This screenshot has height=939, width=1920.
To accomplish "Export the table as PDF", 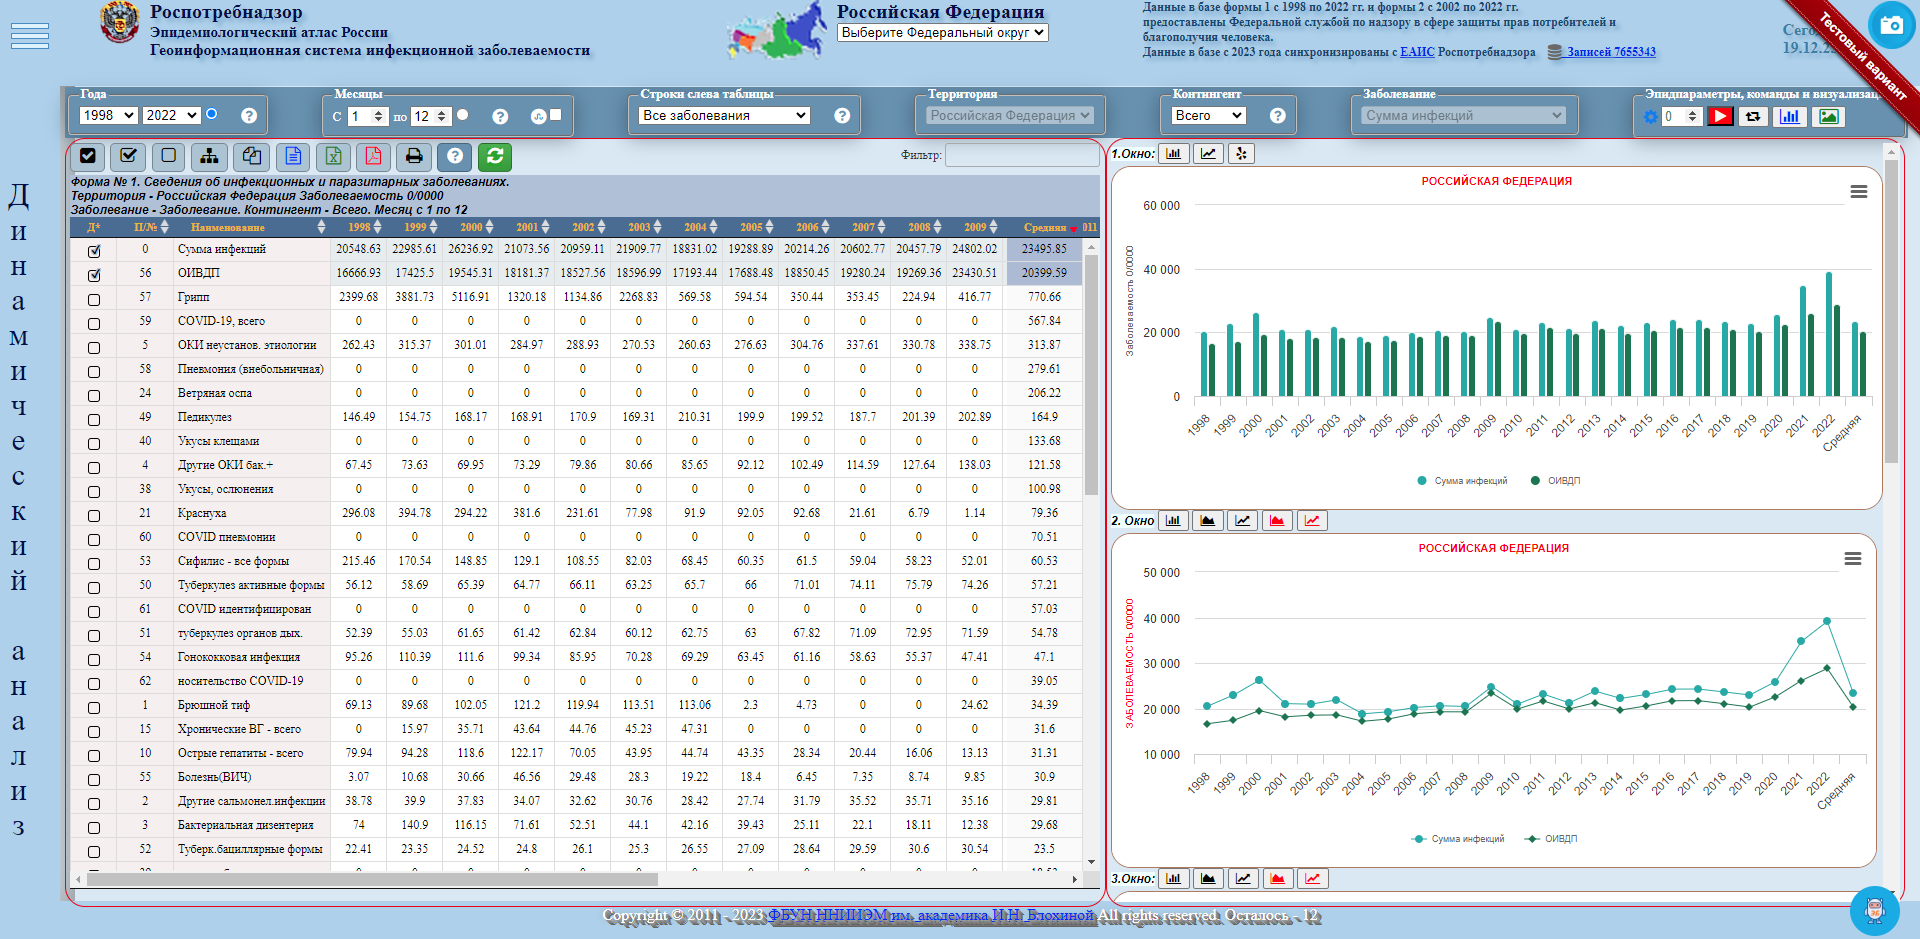I will coord(373,156).
